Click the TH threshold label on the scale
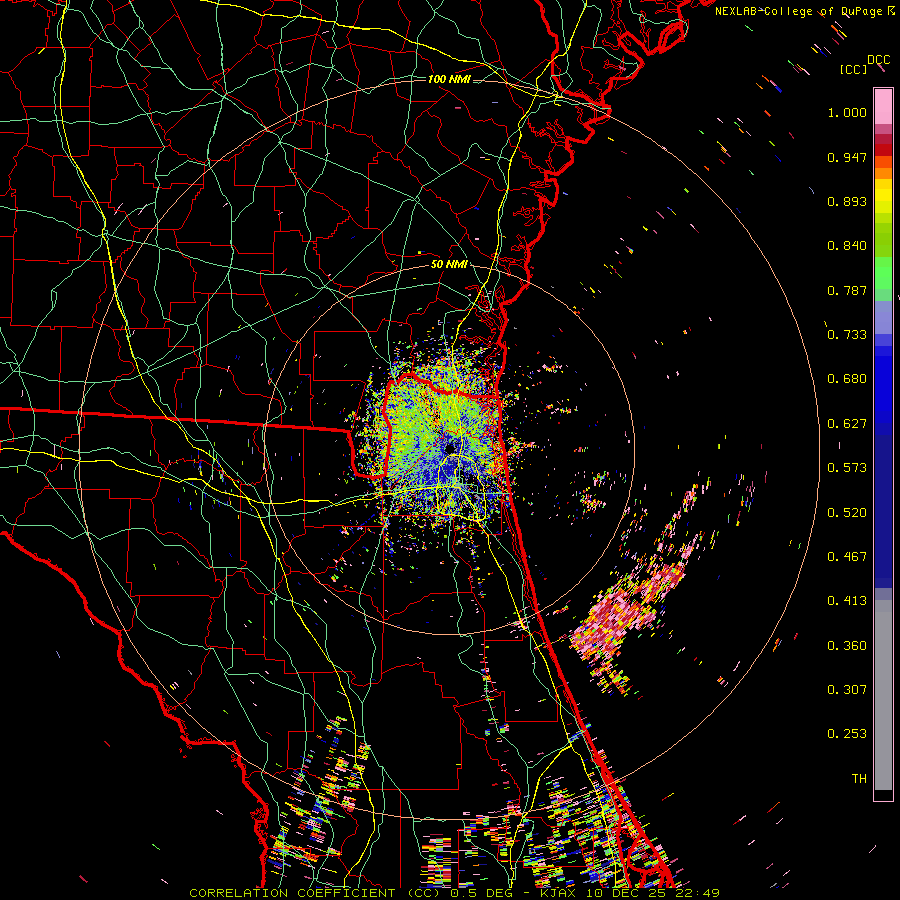 pos(859,779)
